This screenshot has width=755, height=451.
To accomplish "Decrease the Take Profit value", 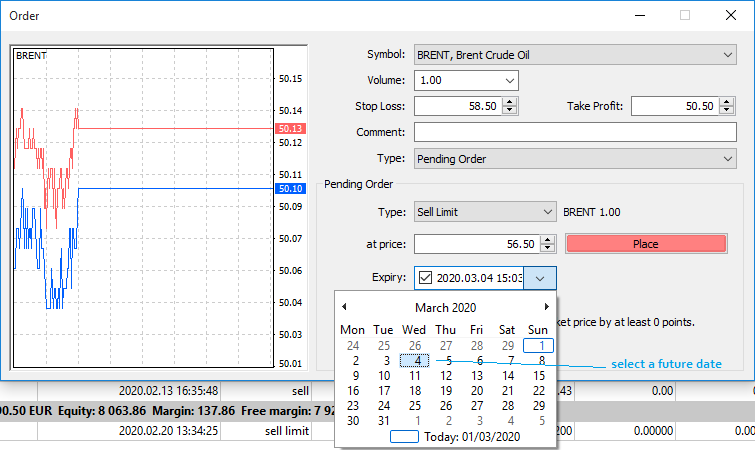I will click(728, 111).
